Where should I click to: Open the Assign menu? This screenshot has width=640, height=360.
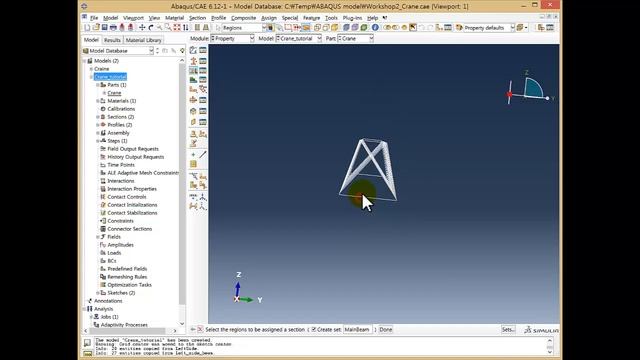coord(269,18)
